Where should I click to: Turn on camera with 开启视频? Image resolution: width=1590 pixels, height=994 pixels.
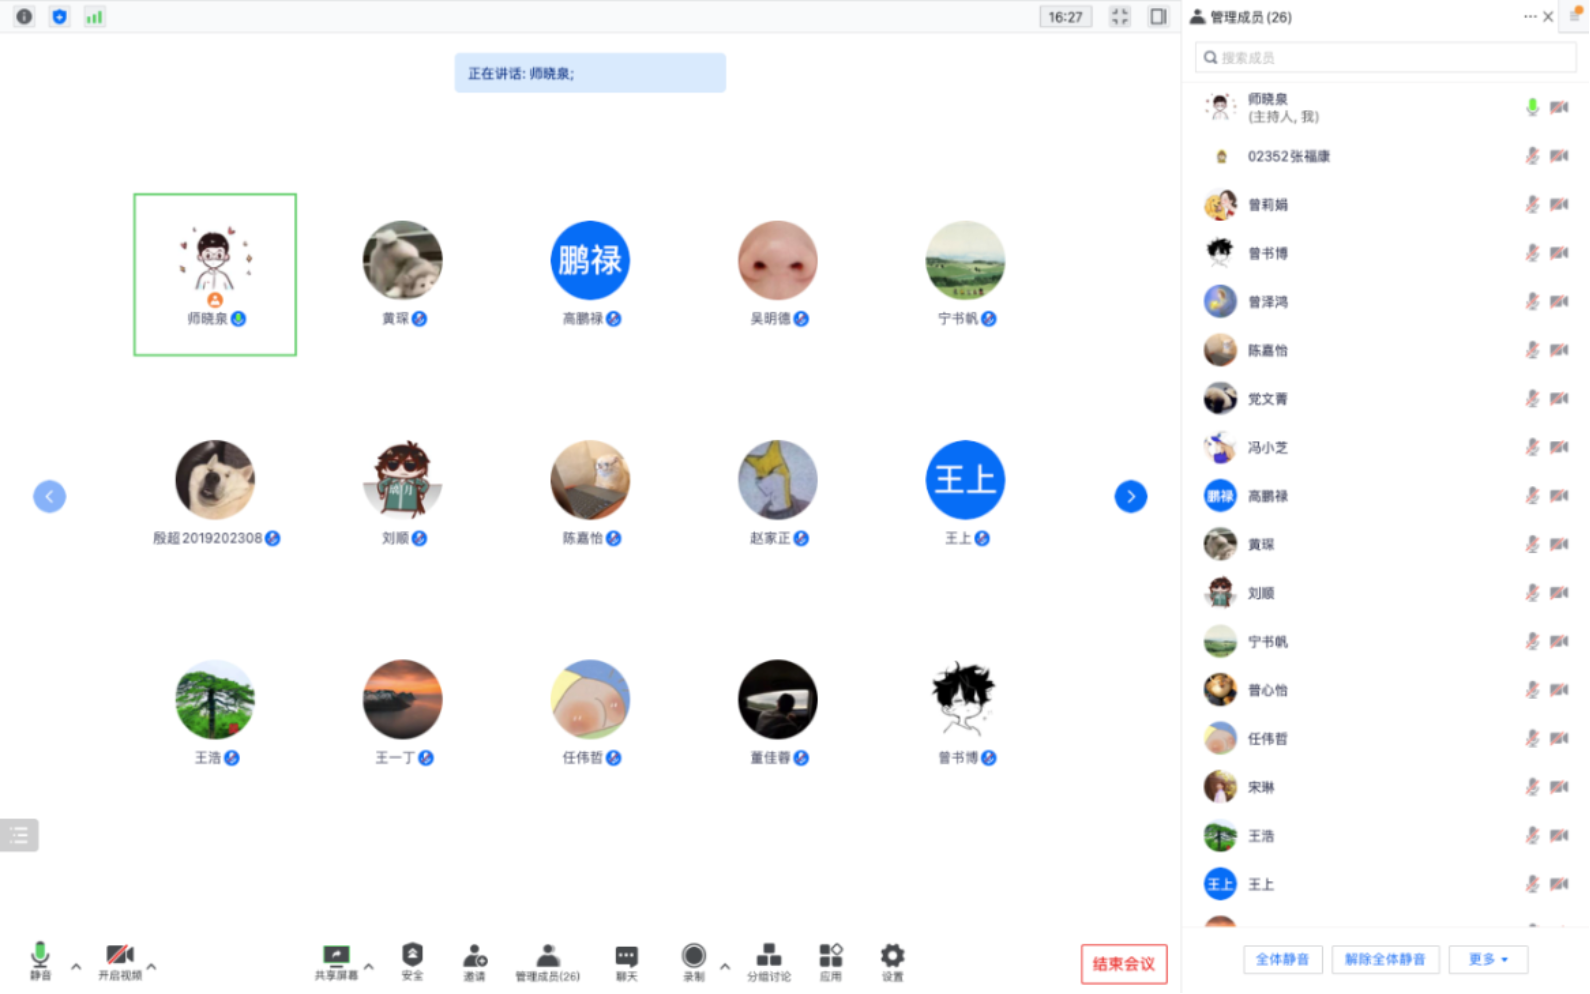pyautogui.click(x=120, y=958)
